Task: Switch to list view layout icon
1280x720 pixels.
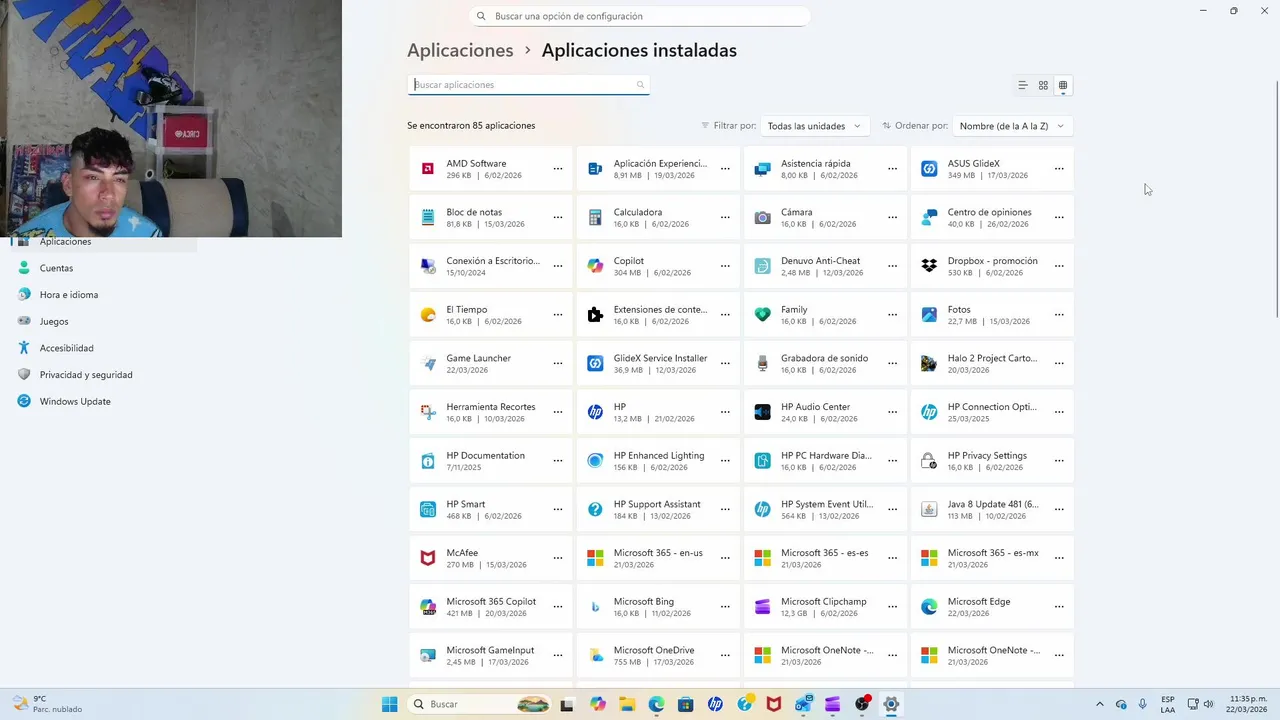Action: pyautogui.click(x=1022, y=85)
